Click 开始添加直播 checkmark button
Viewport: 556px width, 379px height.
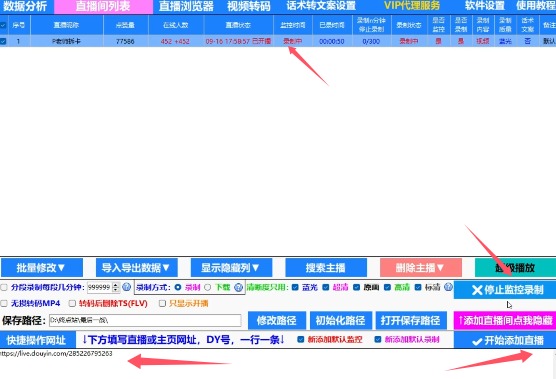[505, 340]
